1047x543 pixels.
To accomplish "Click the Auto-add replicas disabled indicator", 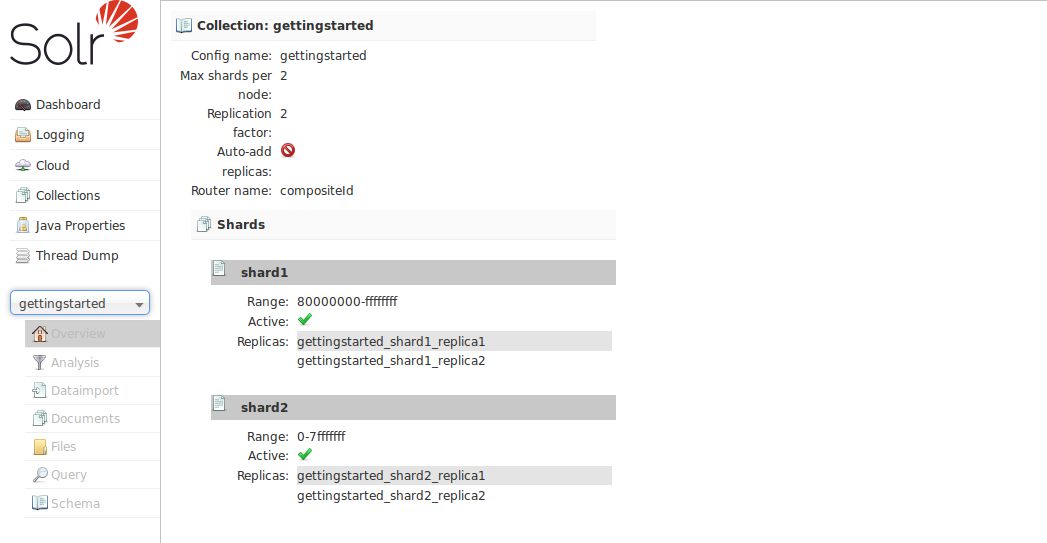I will [x=288, y=151].
